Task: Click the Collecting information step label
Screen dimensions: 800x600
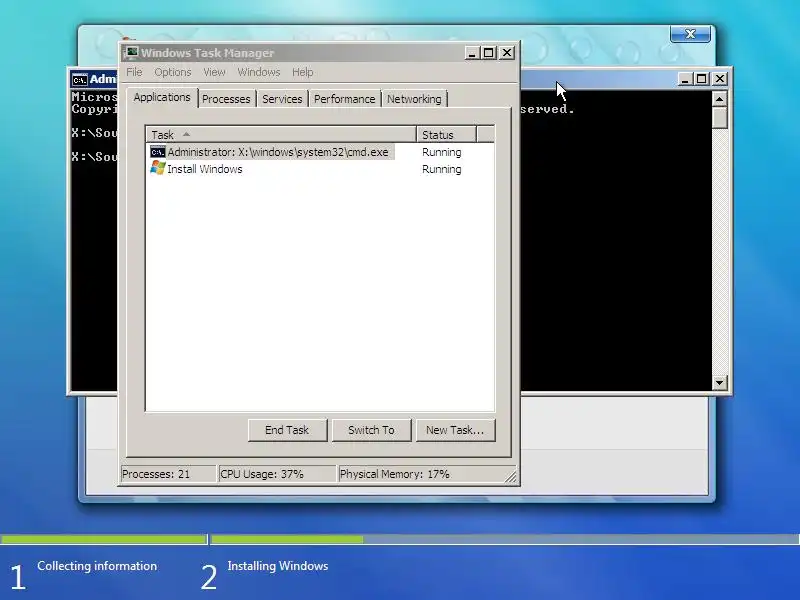Action: (97, 566)
